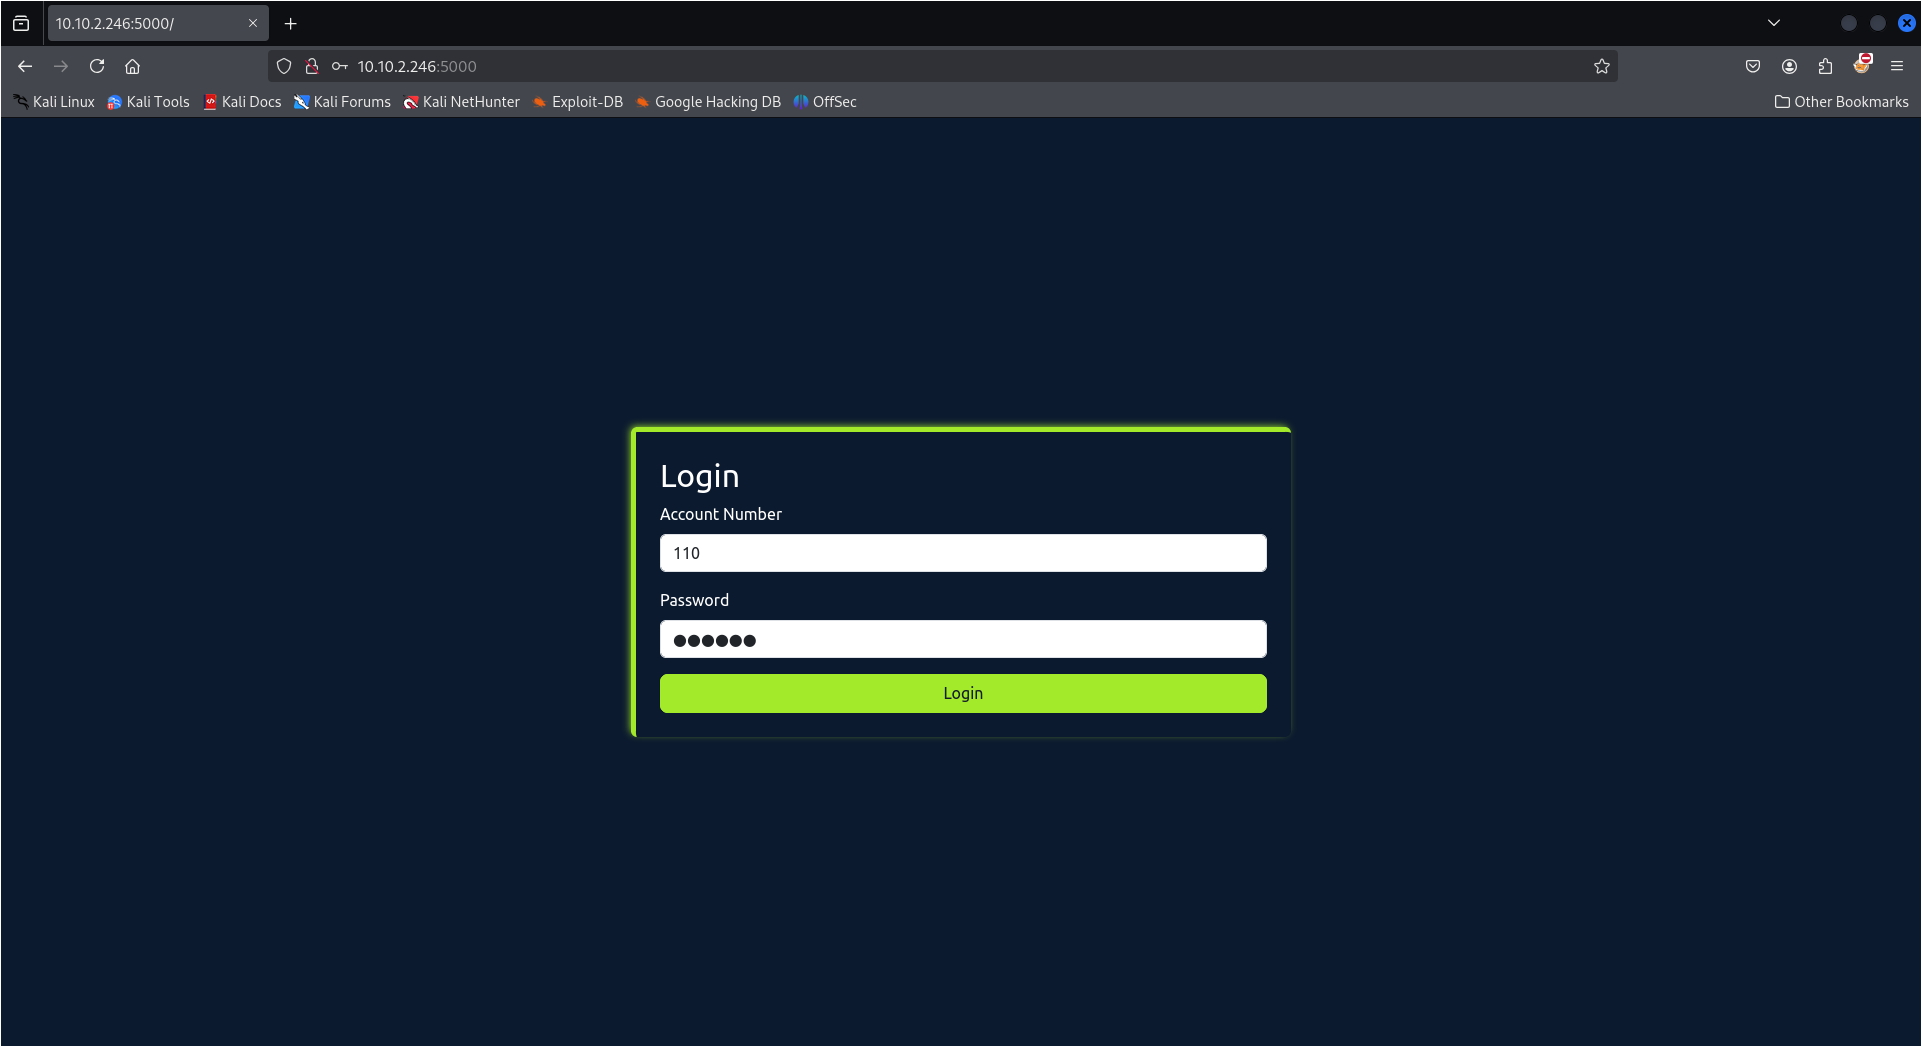Open the Firefox account icon

pos(1789,66)
